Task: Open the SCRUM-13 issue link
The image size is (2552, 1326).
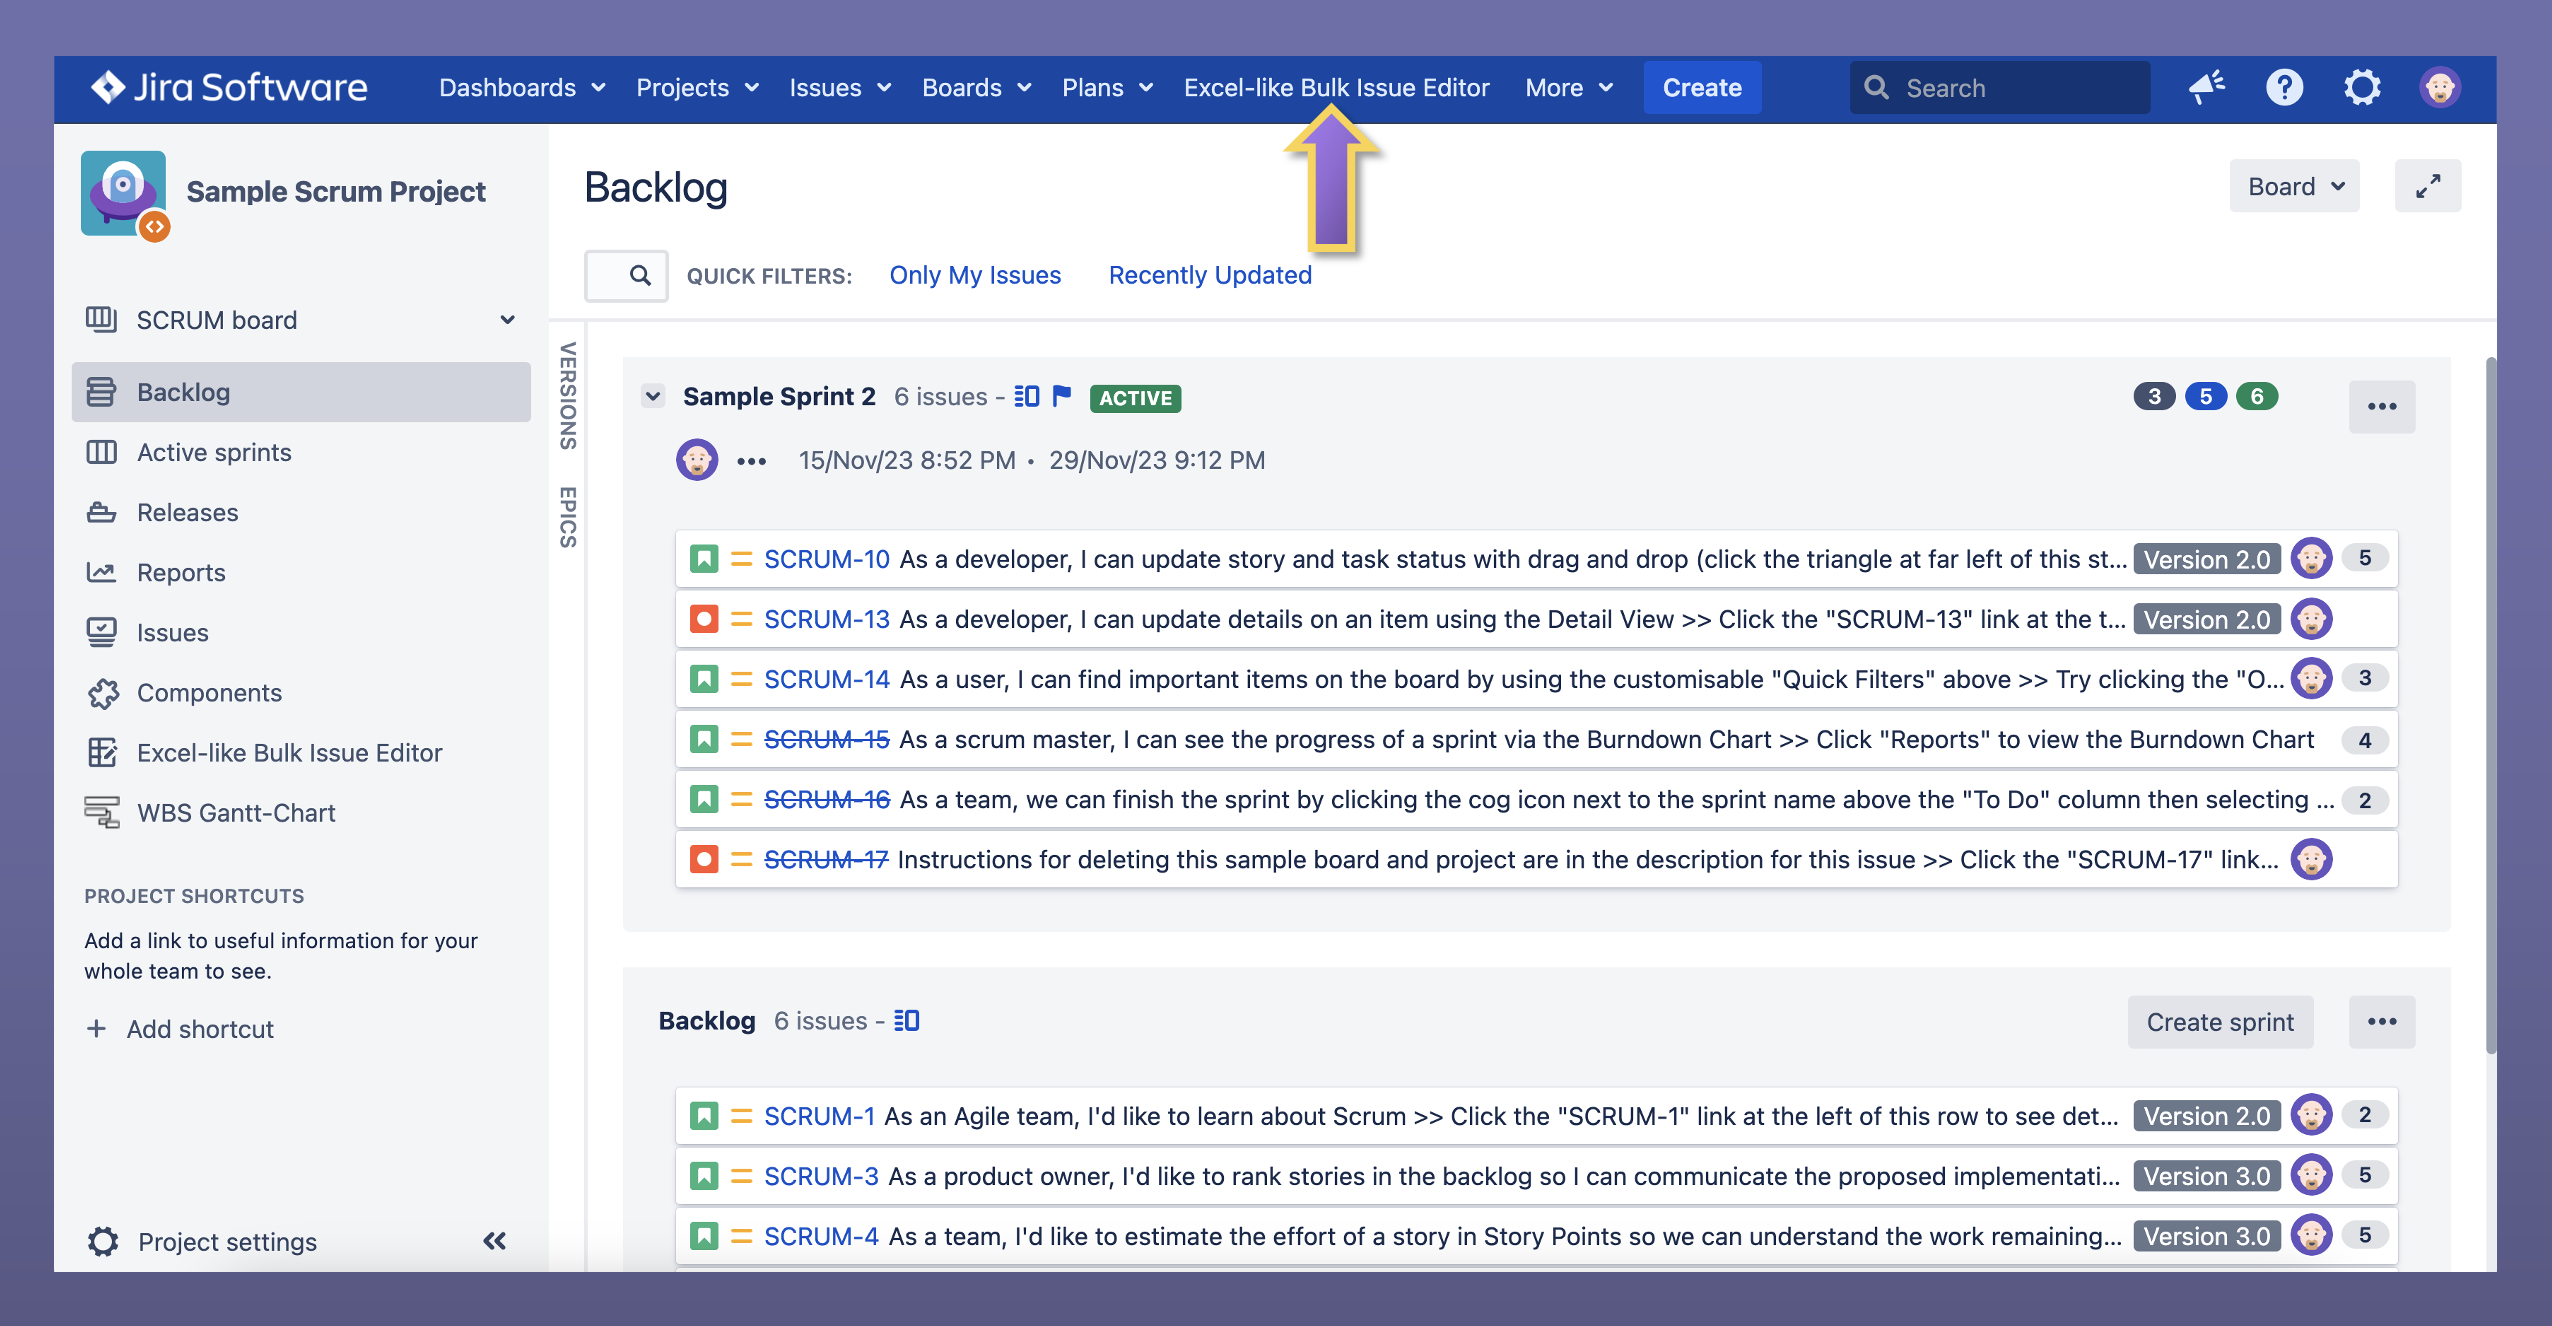Action: click(826, 619)
